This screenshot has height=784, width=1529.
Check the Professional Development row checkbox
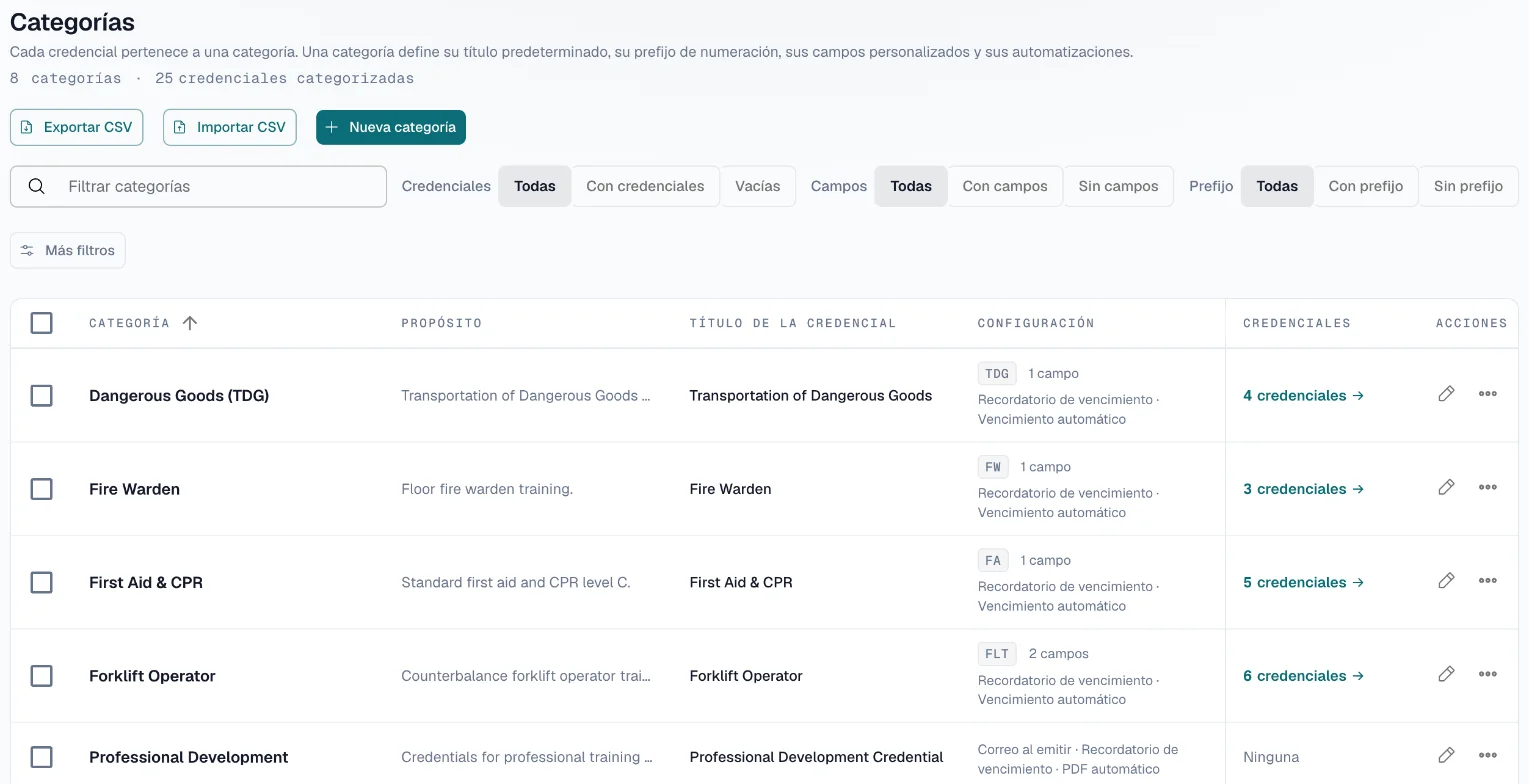click(x=41, y=757)
